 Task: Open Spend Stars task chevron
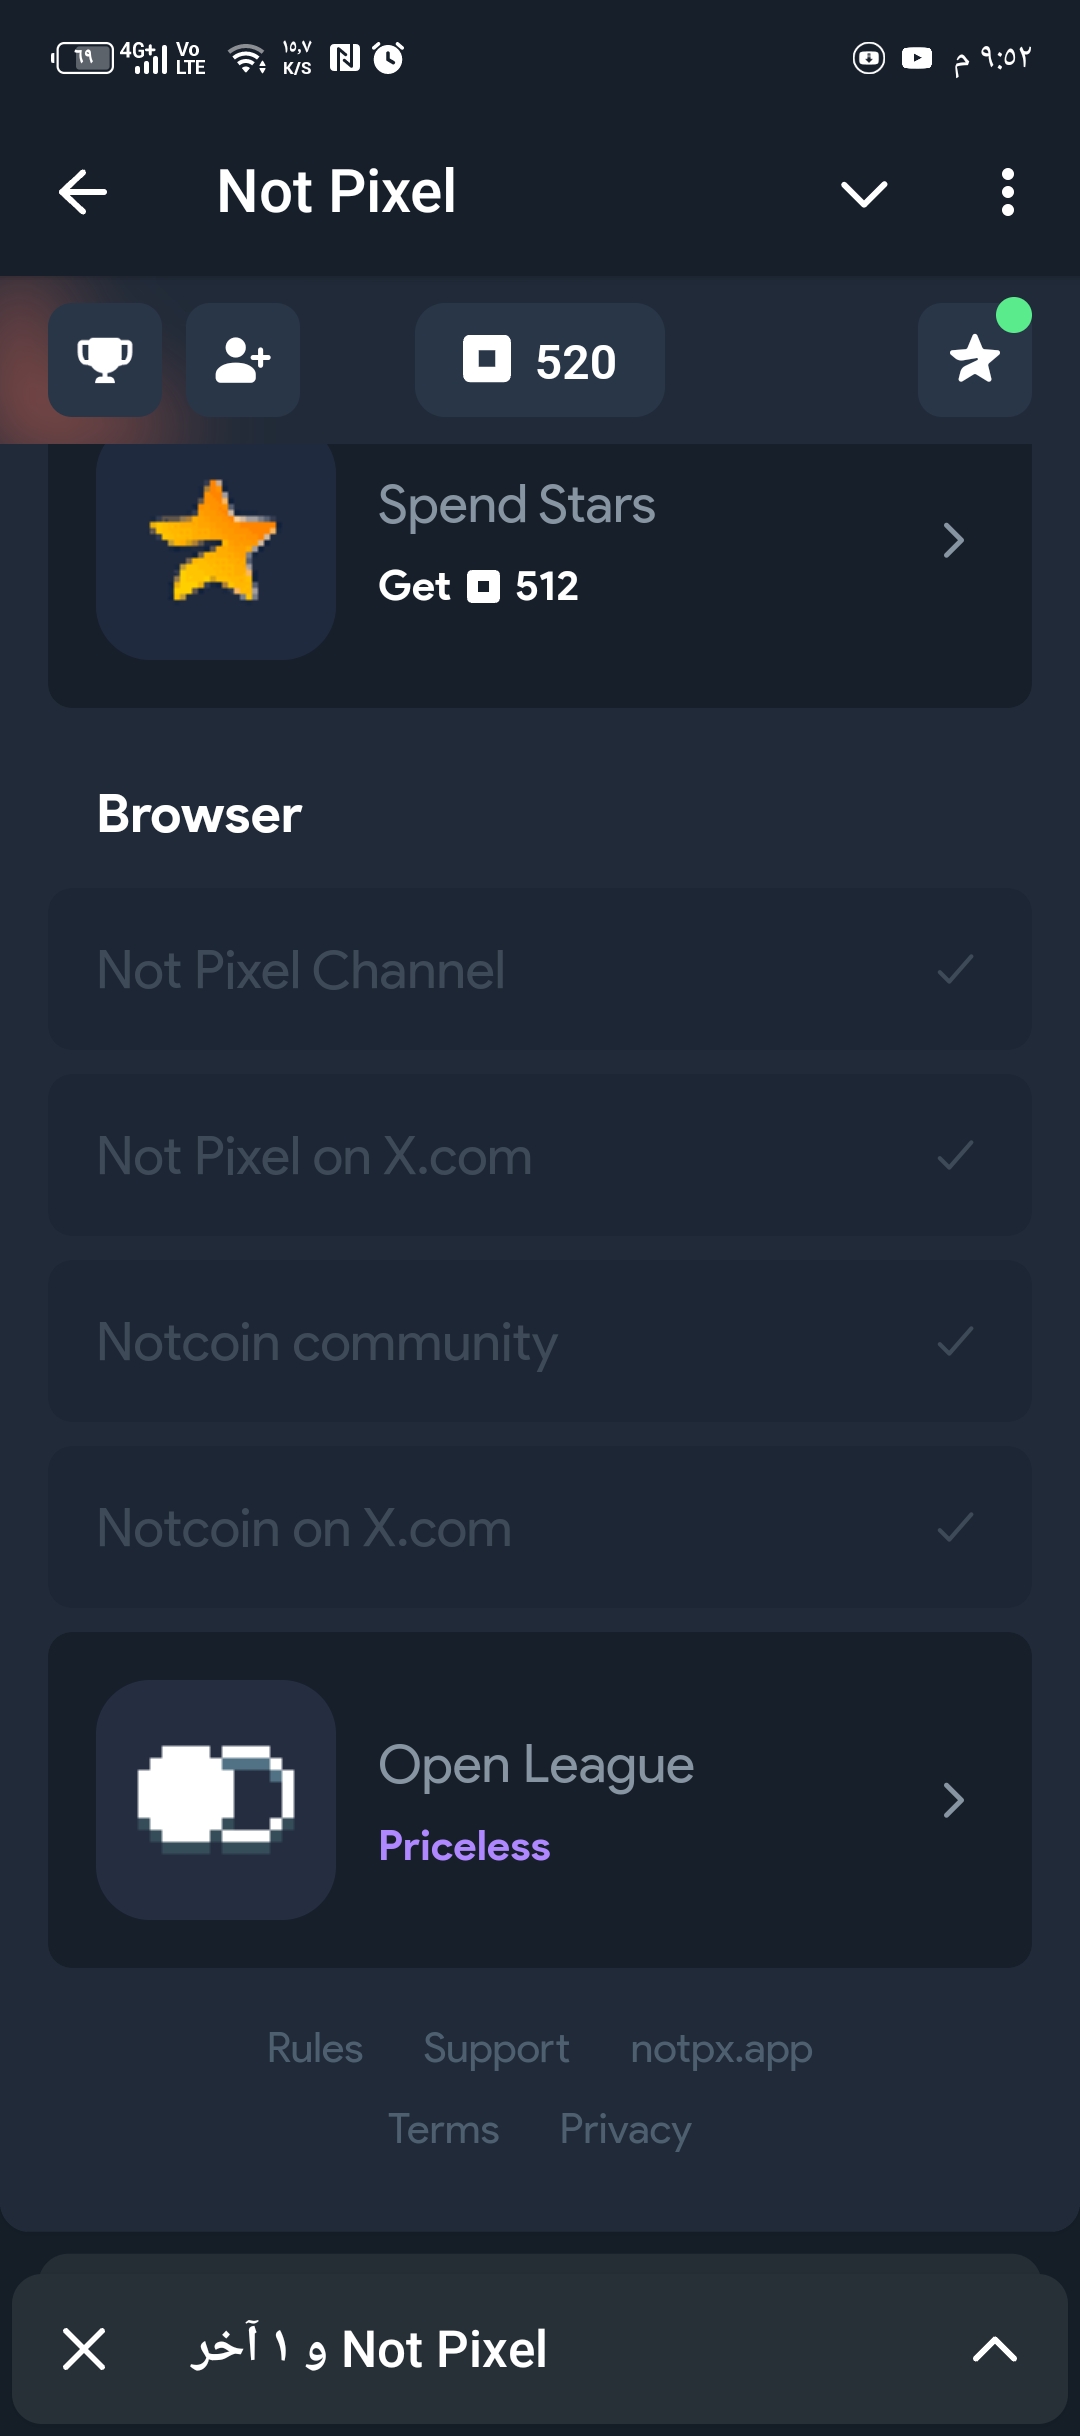pos(953,541)
